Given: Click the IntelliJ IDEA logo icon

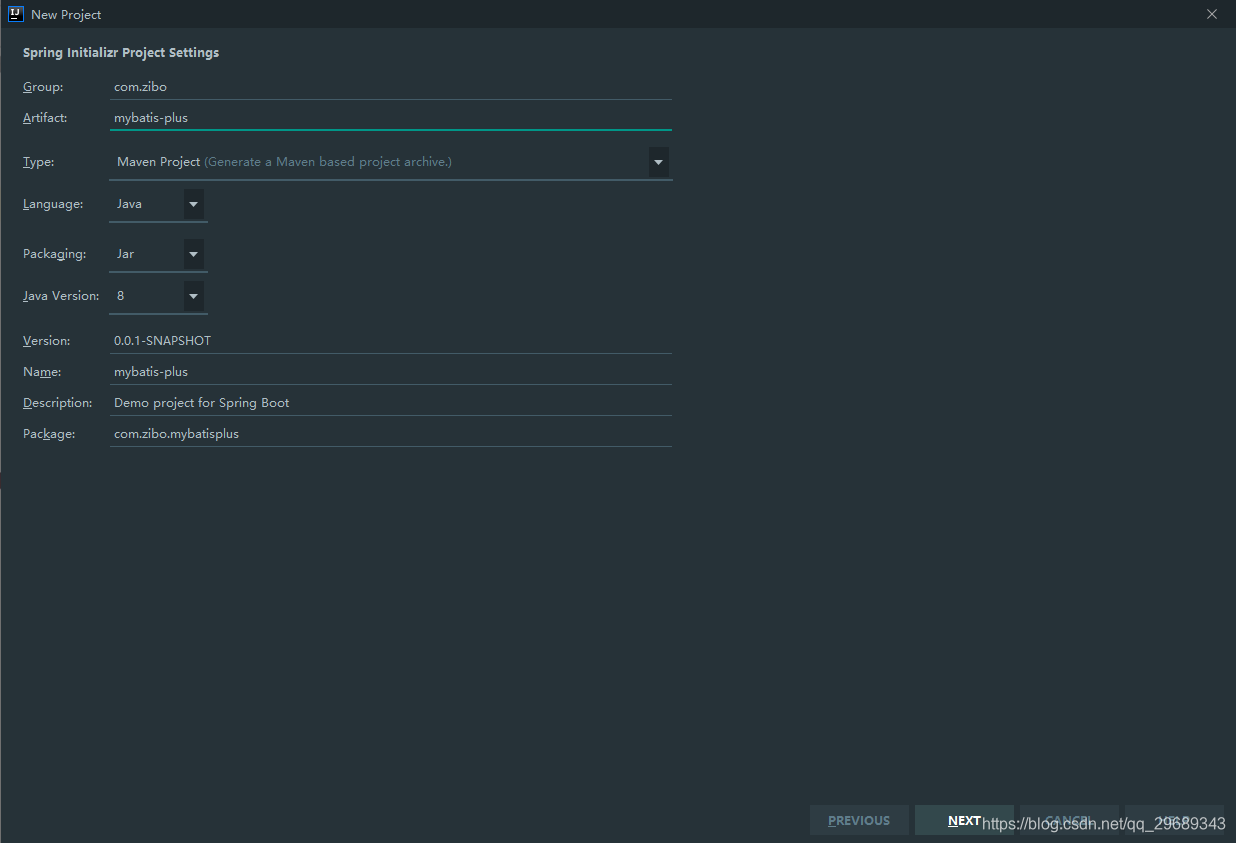Looking at the screenshot, I should click(x=15, y=14).
